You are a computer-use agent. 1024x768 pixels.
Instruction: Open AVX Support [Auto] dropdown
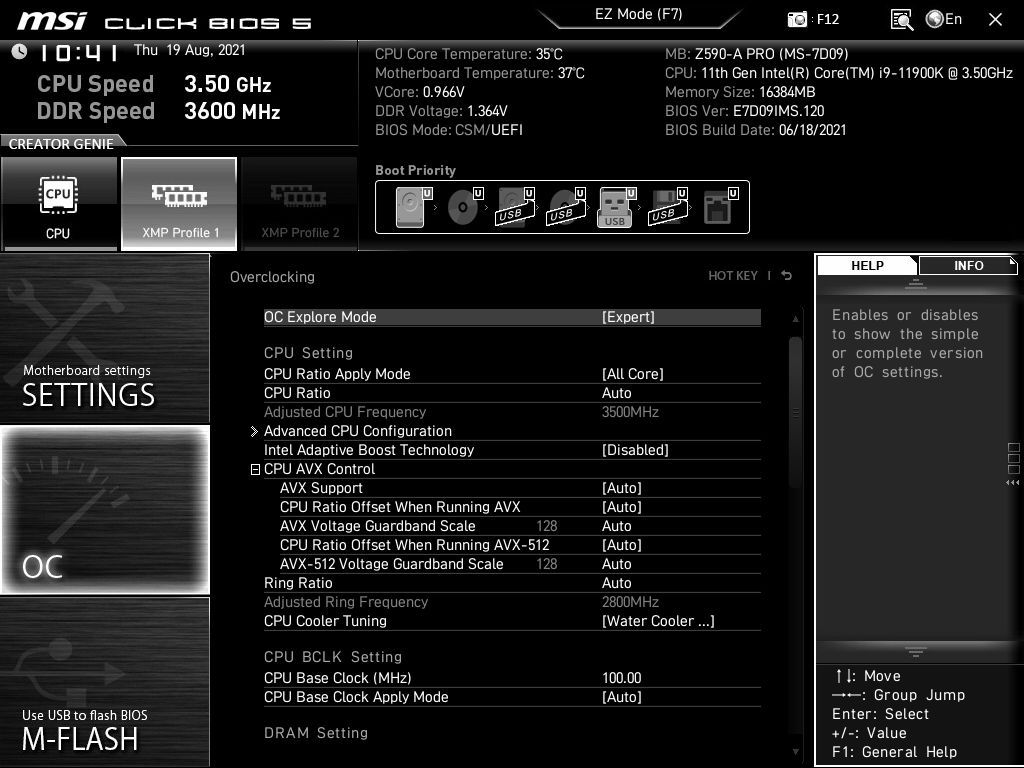520,488
